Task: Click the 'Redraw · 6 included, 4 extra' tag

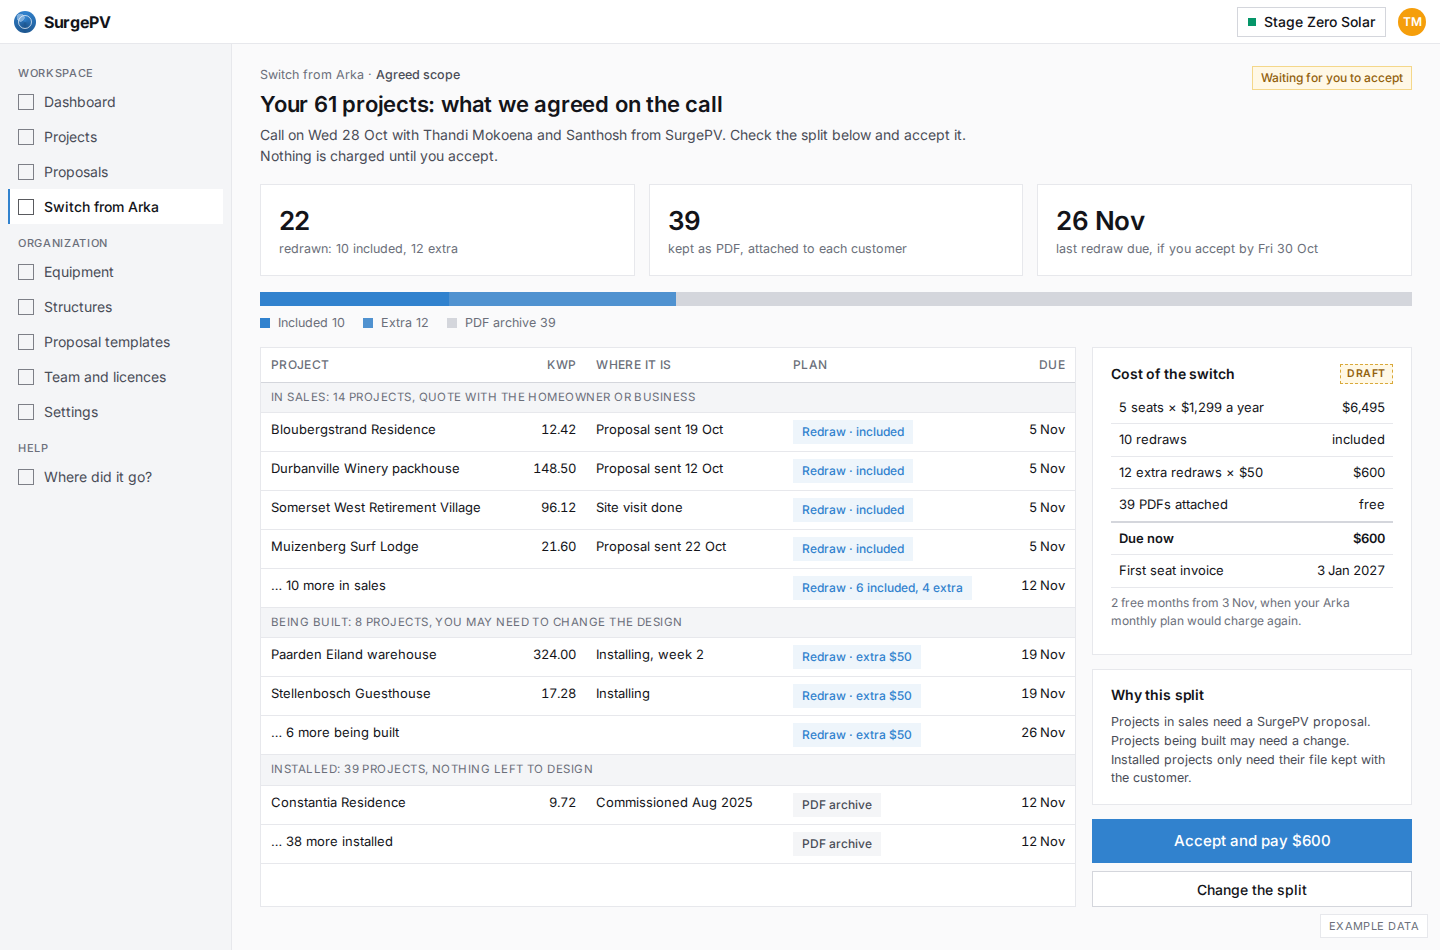Action: click(882, 588)
